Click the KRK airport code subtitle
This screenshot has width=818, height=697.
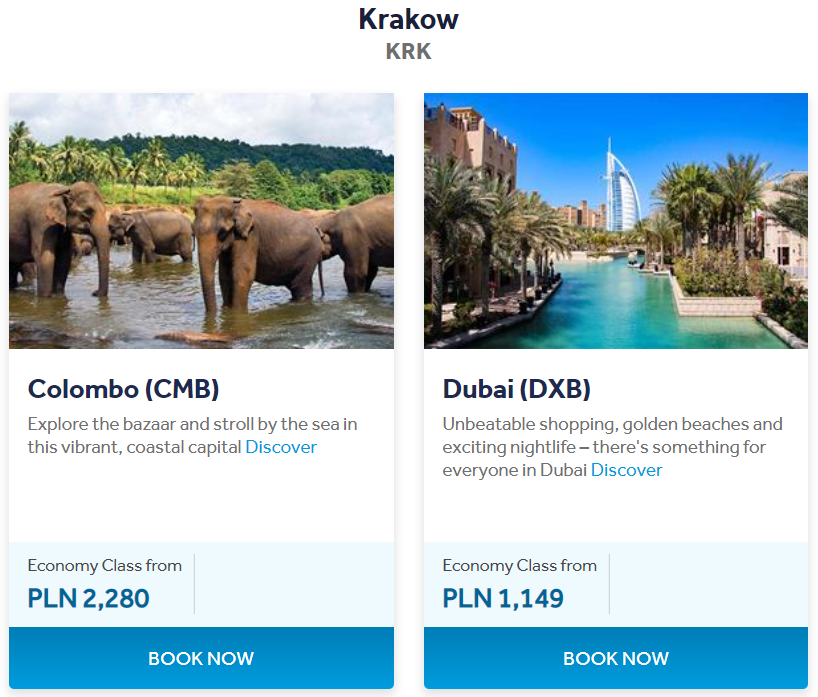click(408, 52)
